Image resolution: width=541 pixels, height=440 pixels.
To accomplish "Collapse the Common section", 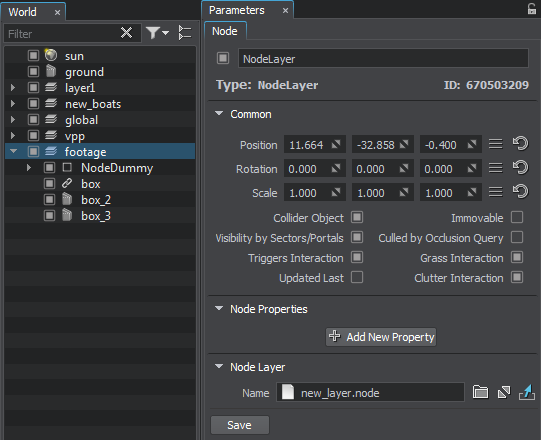I will [x=219, y=114].
